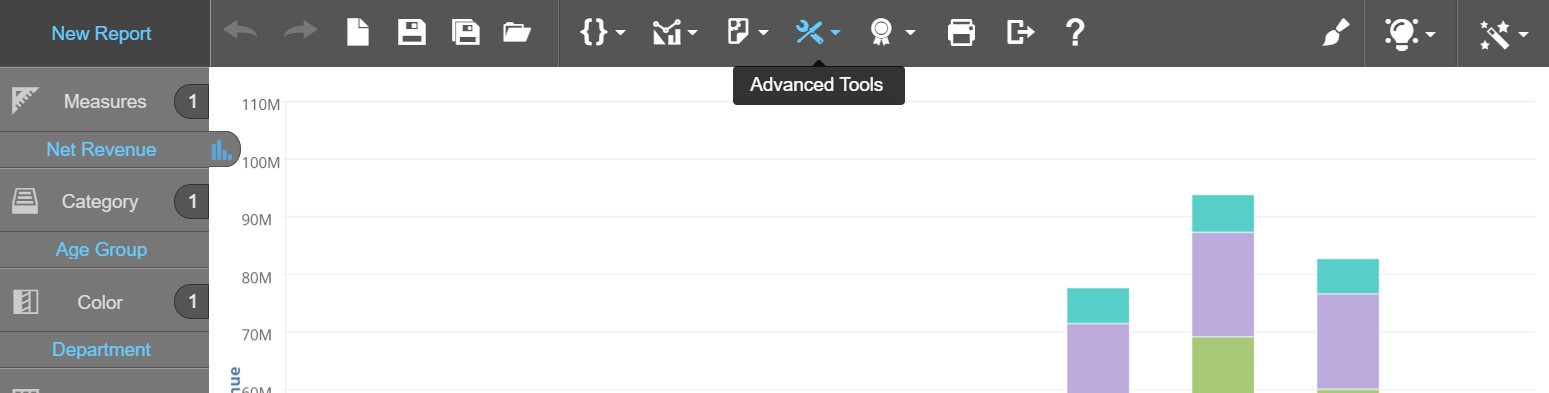This screenshot has height=393, width=1549.
Task: Select the Net Revenue measure
Action: pyautogui.click(x=101, y=149)
